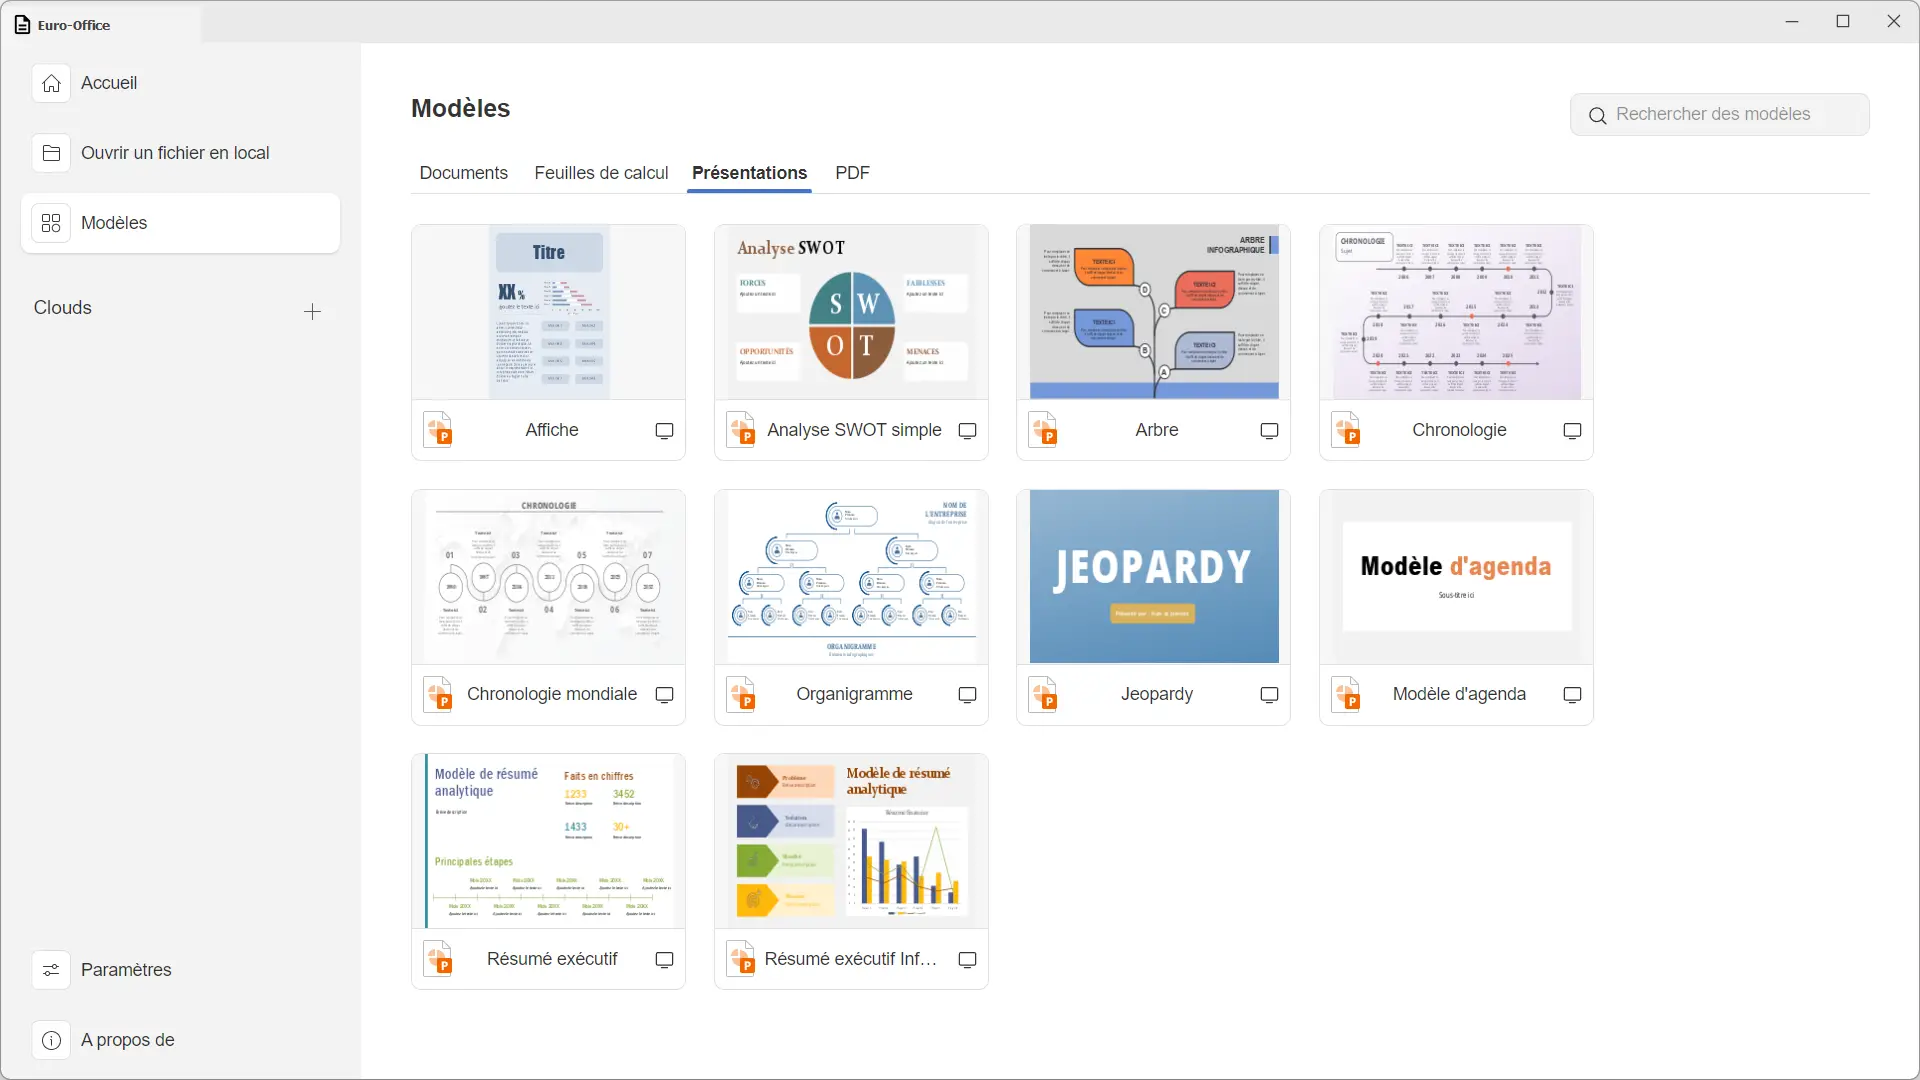Open the Chronologie mondiale thumbnail
This screenshot has height=1080, width=1920.
(x=548, y=577)
